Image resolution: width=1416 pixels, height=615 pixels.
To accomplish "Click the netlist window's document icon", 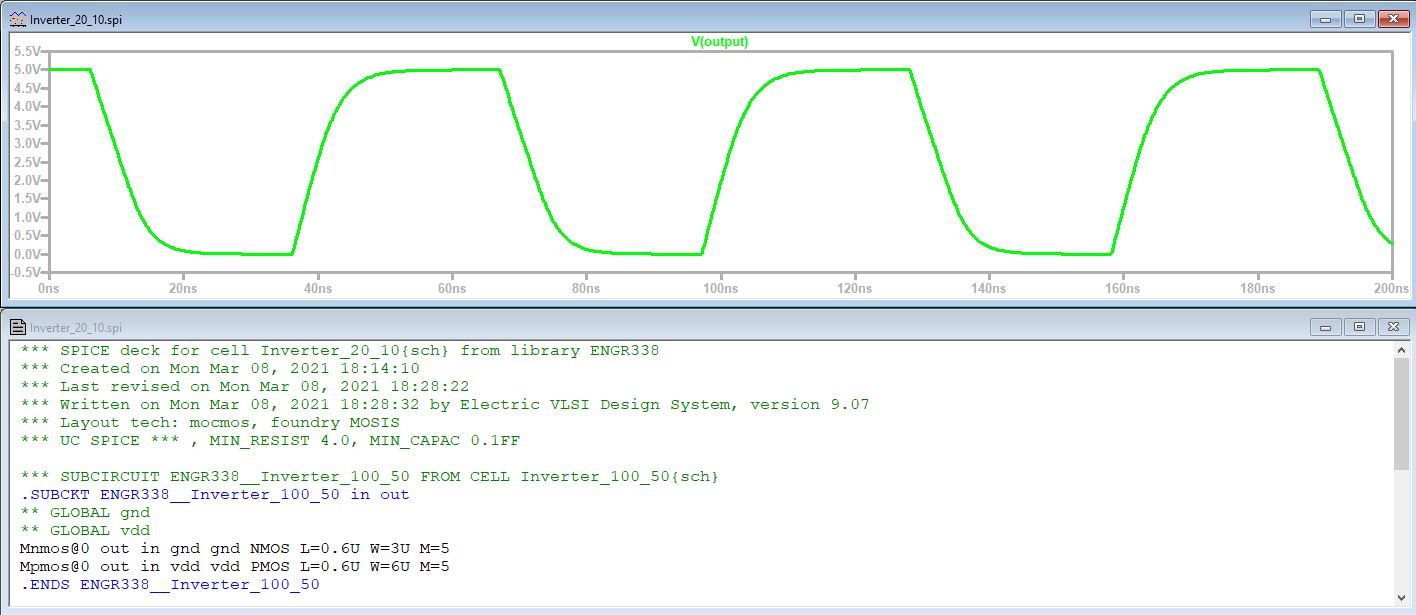I will click(x=17, y=327).
